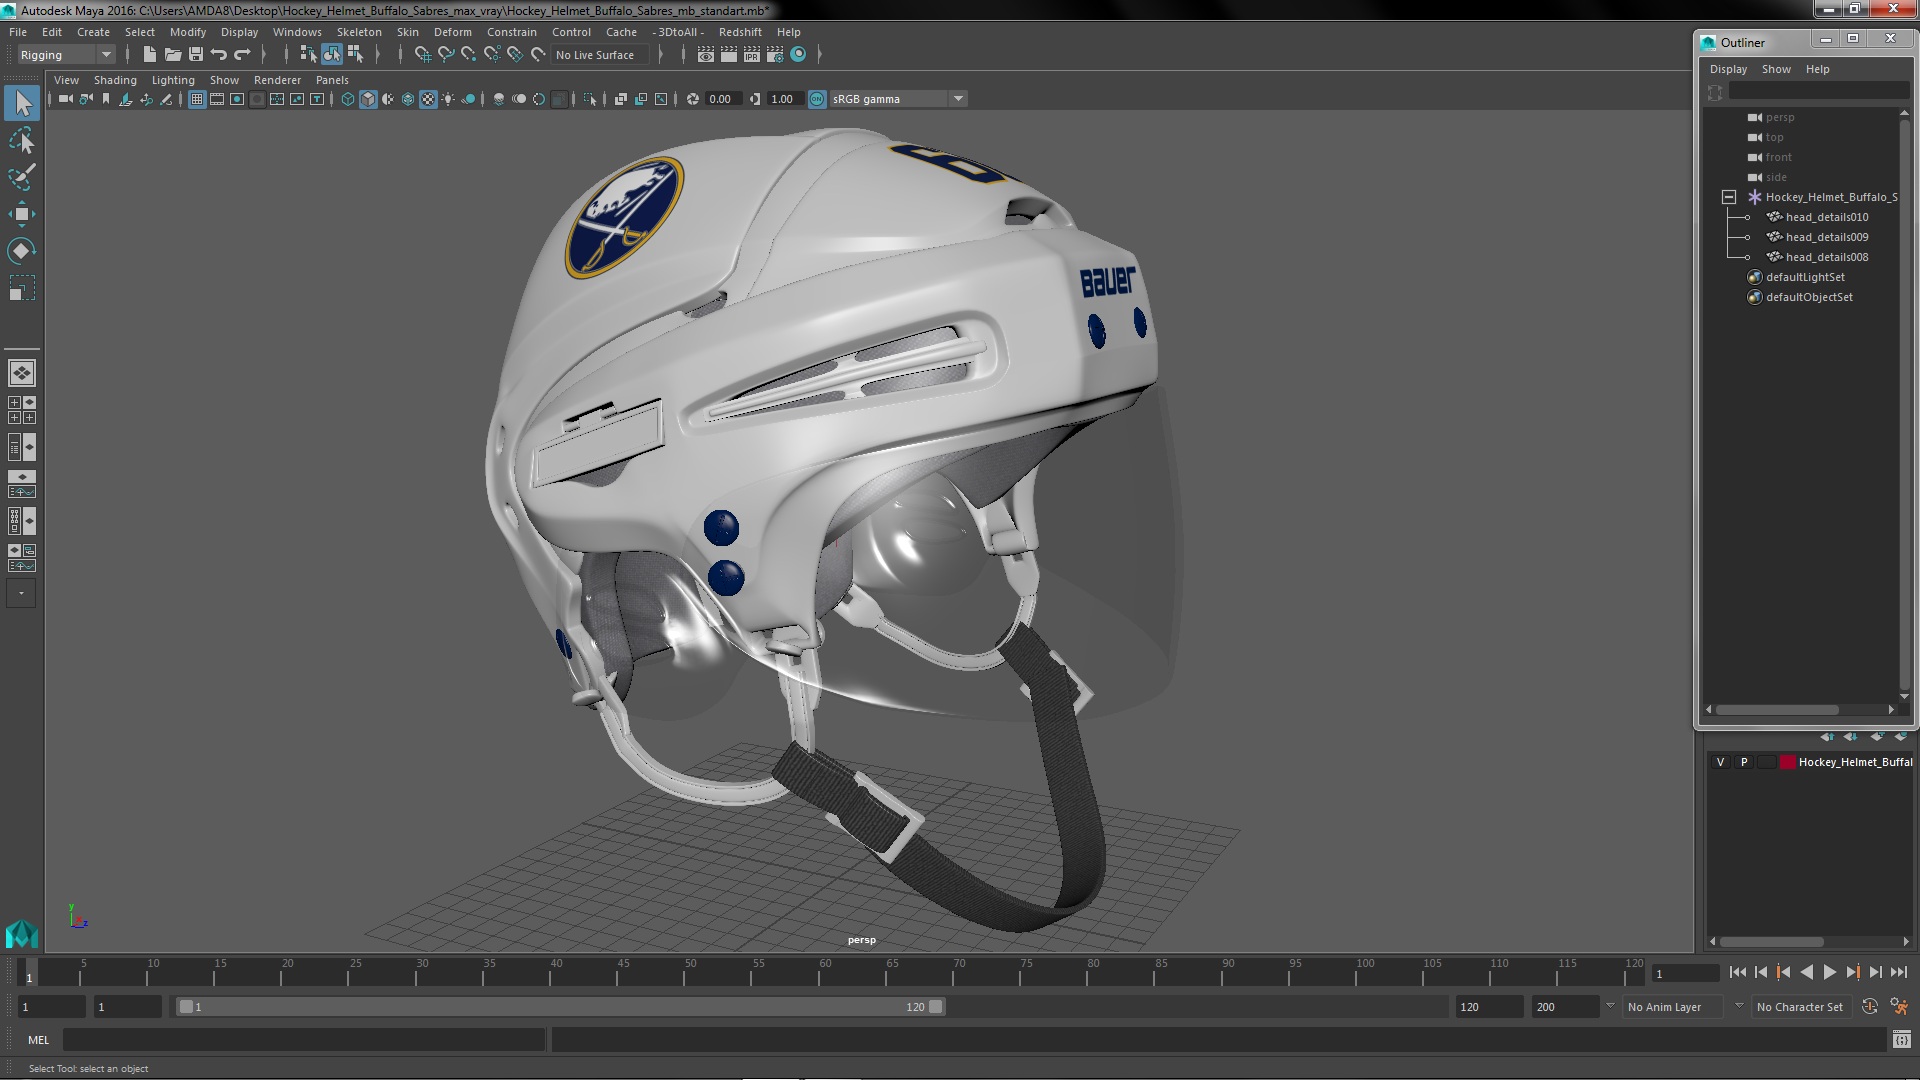Open the Outliner Show menu
This screenshot has width=1920, height=1080.
1776,69
